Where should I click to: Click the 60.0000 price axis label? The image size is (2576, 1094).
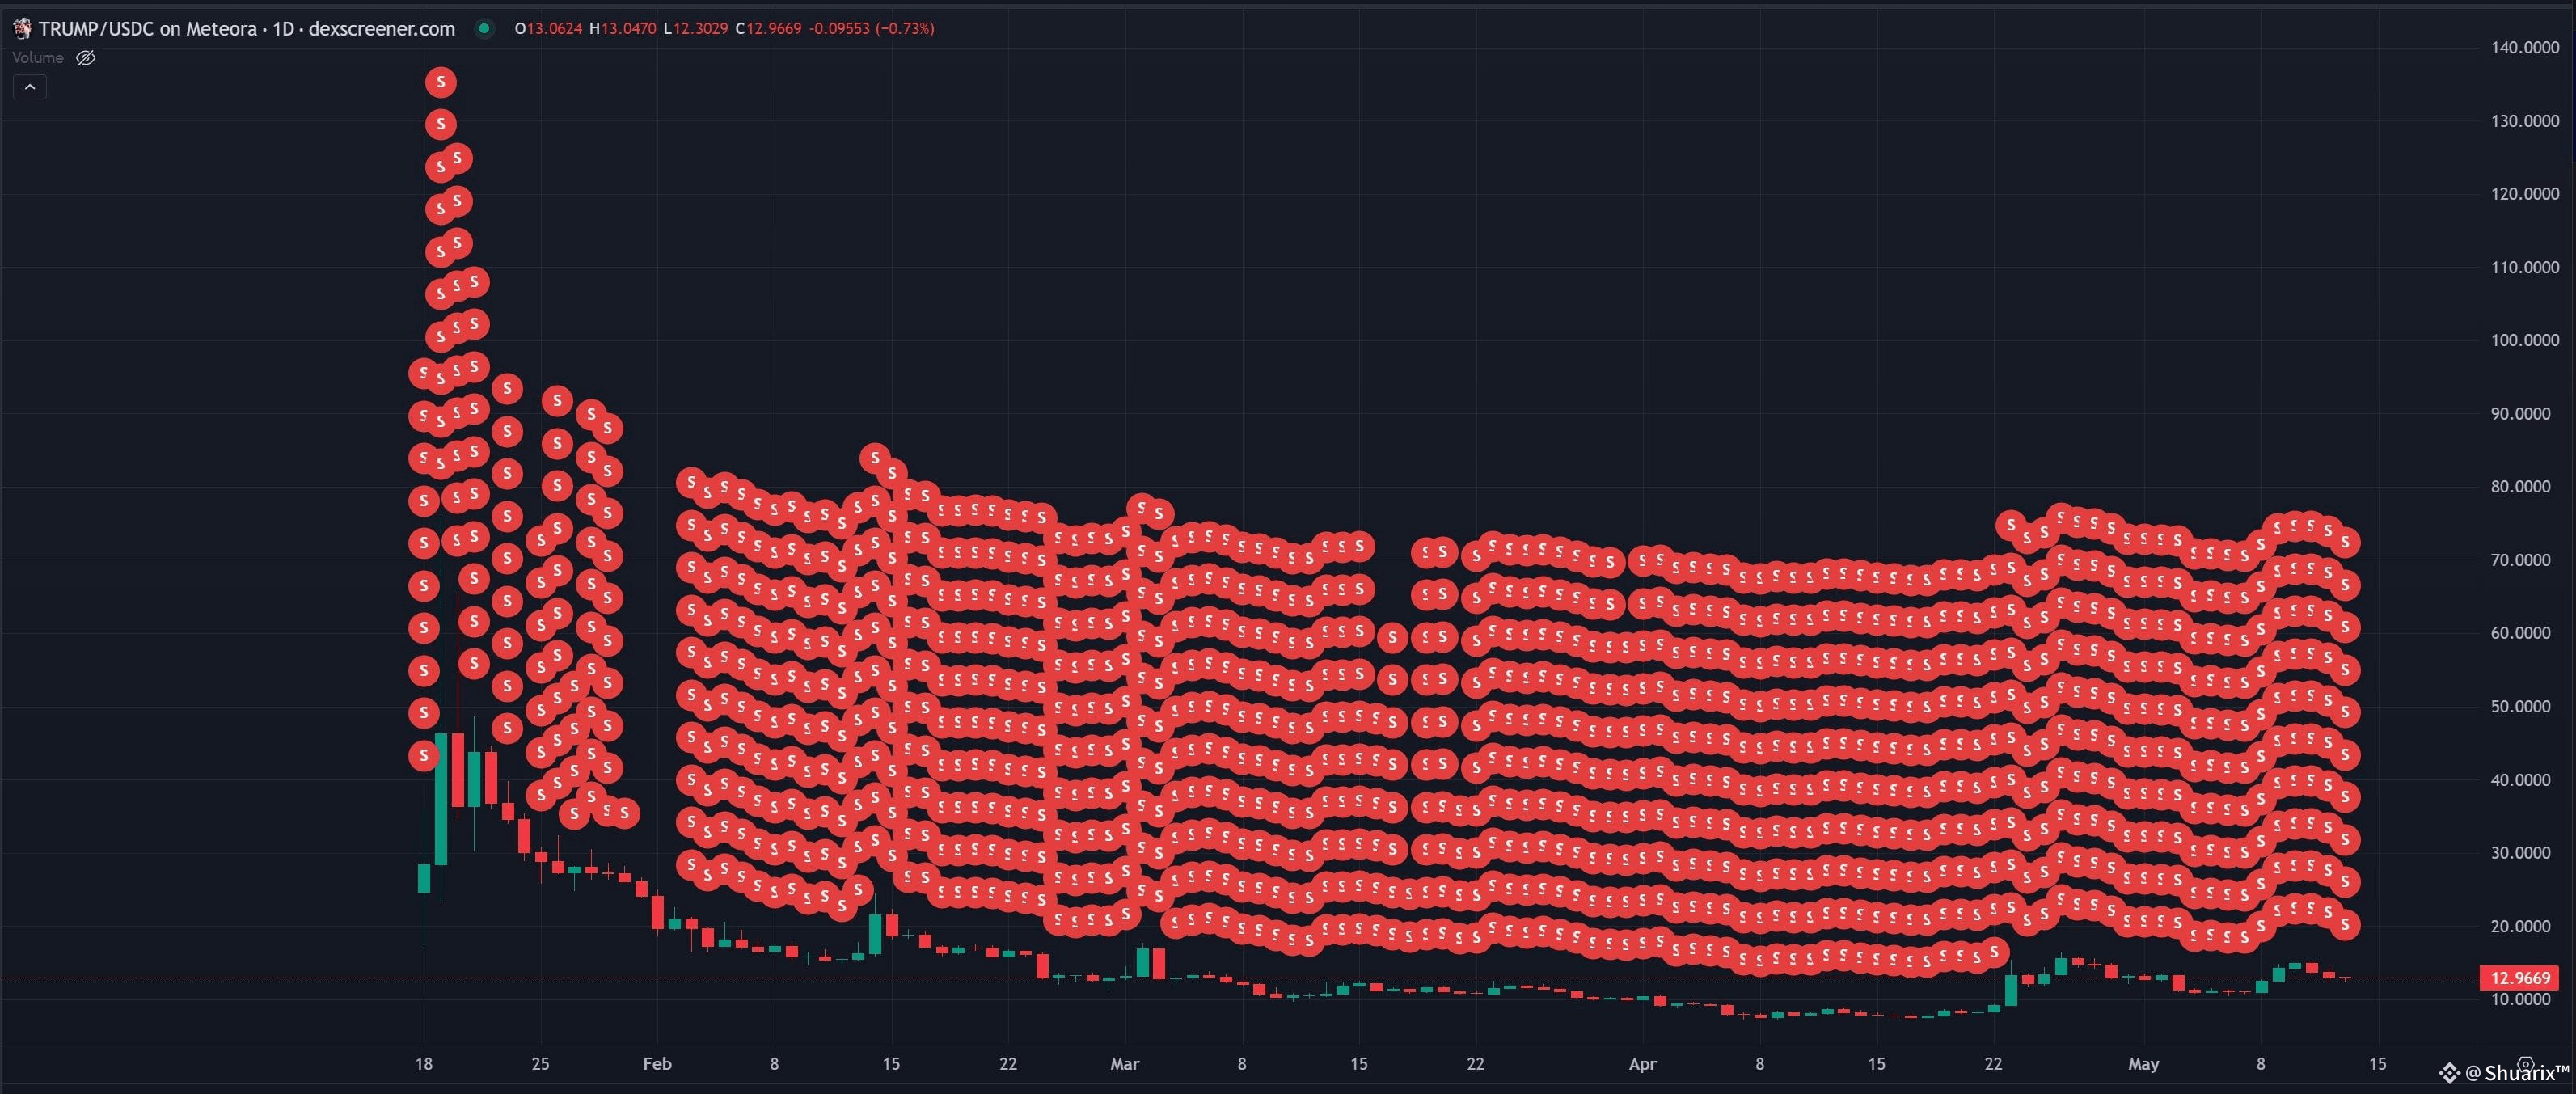click(2521, 633)
